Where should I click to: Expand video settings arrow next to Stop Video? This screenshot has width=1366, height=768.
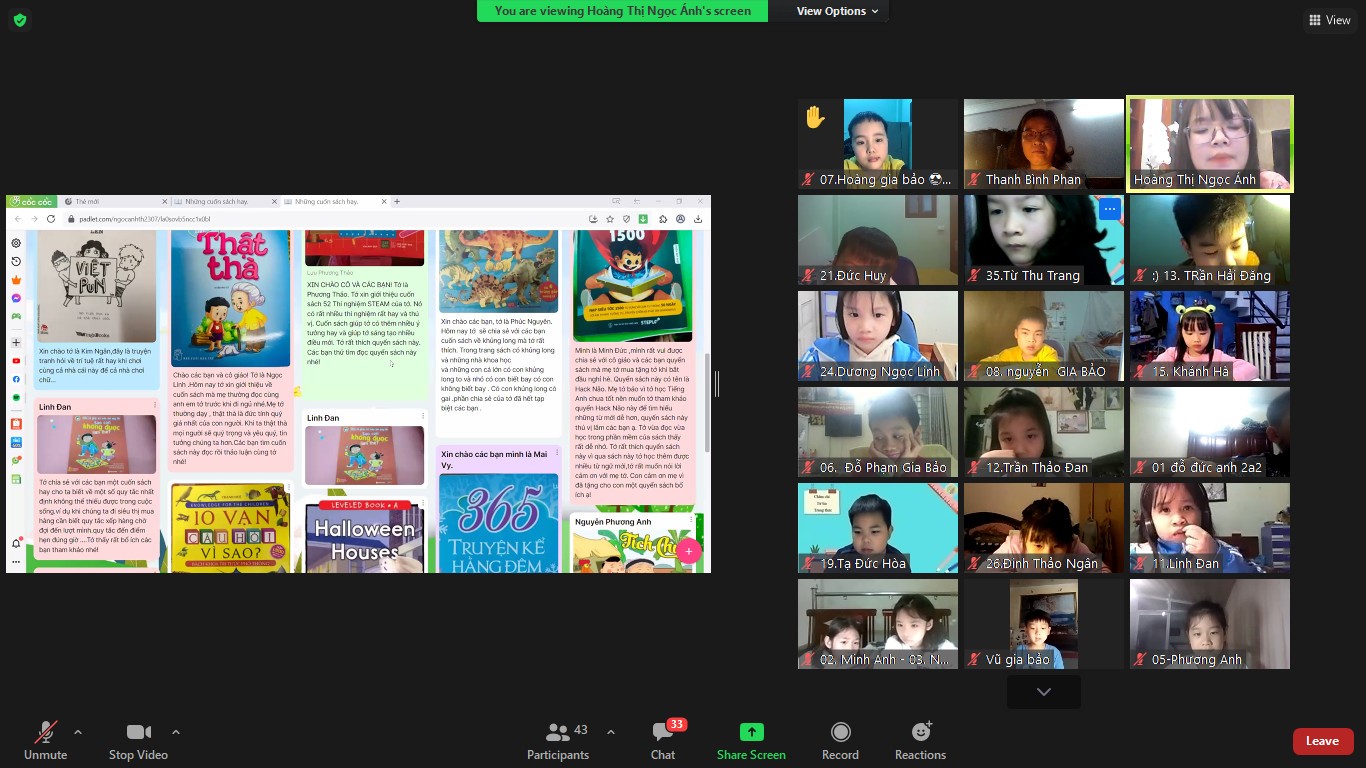pos(176,731)
